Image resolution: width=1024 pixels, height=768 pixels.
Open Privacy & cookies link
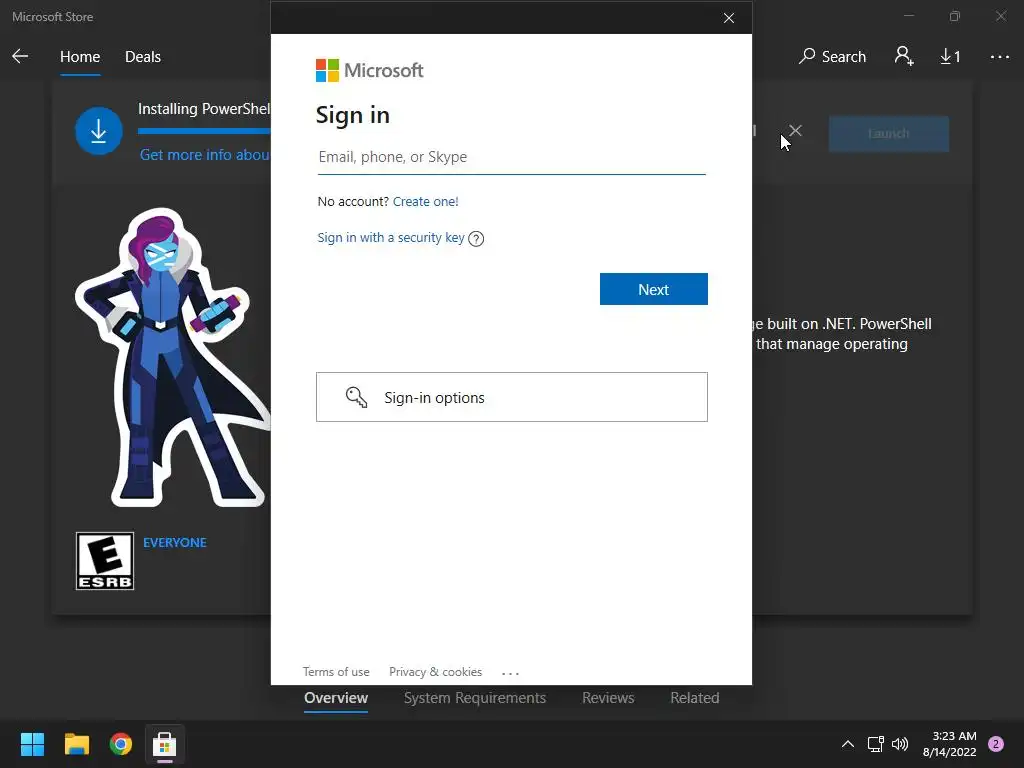(x=436, y=672)
